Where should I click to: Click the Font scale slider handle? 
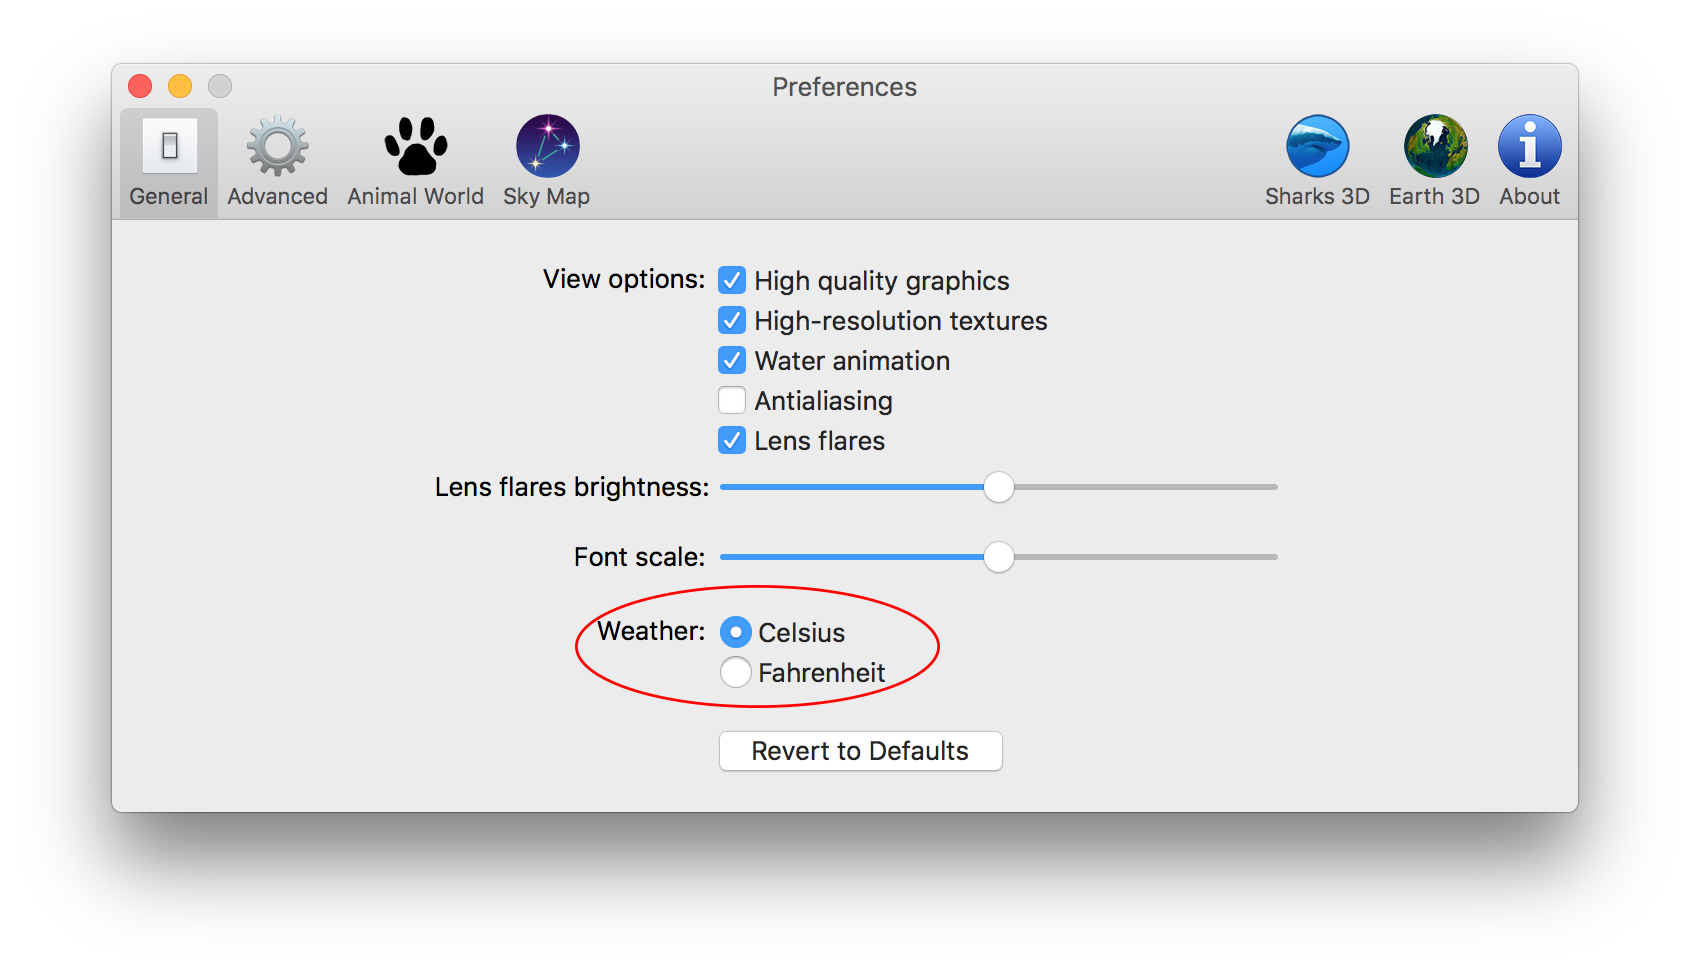pos(998,557)
